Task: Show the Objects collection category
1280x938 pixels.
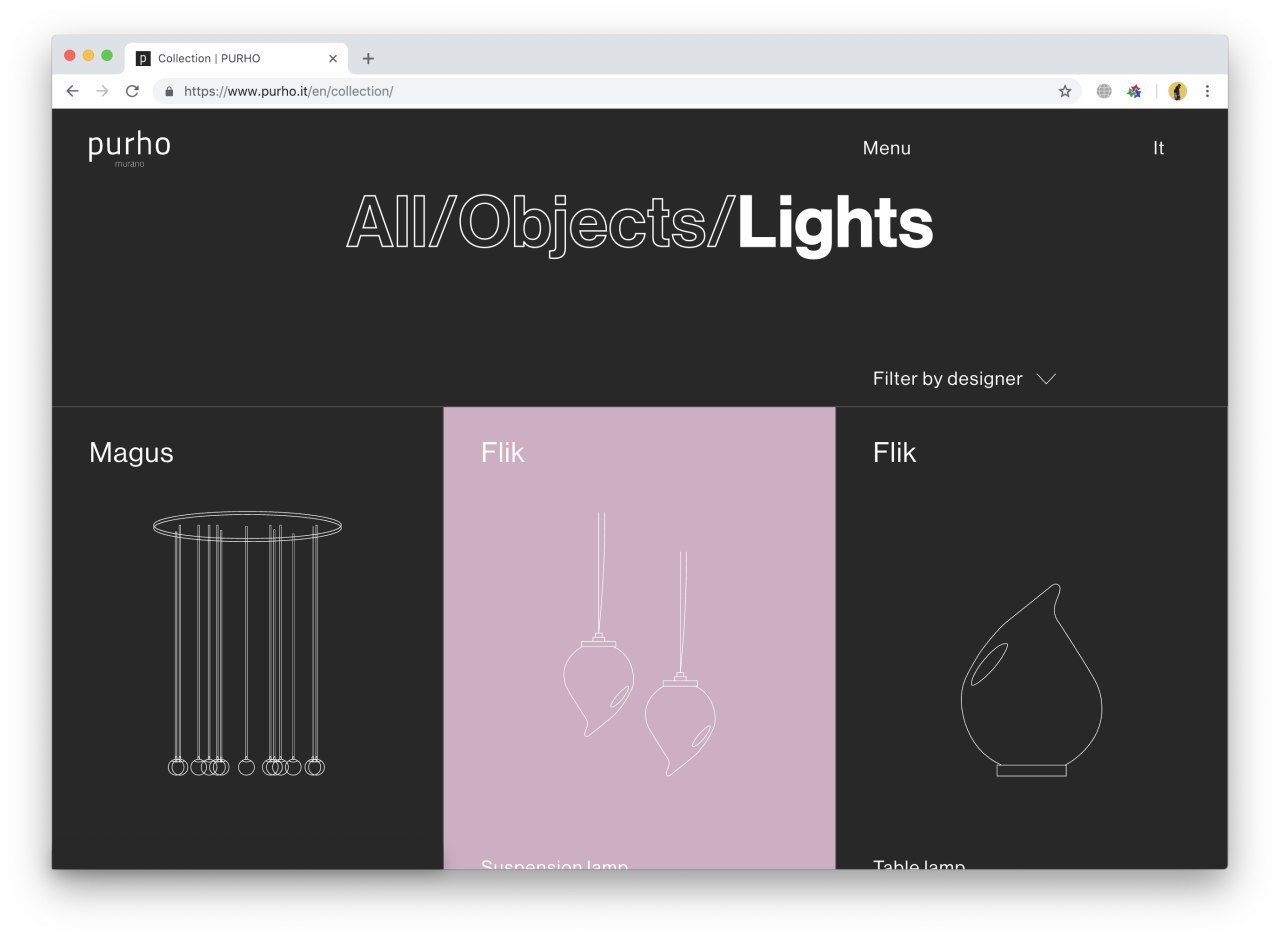Action: [x=582, y=224]
